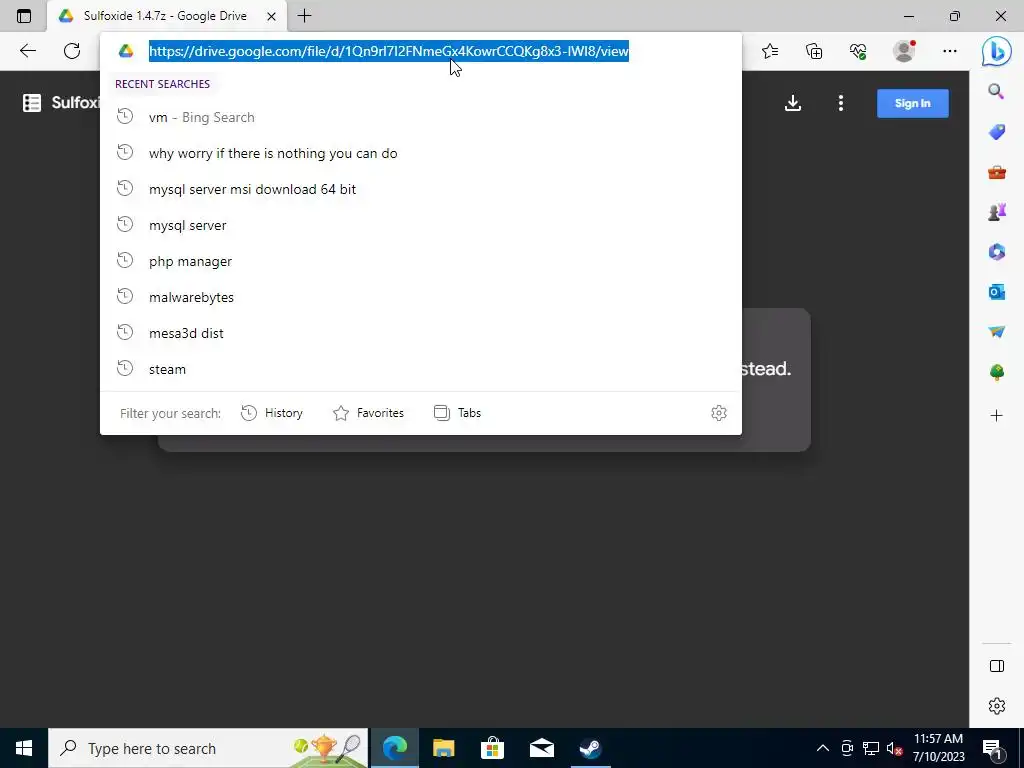
Task: Show hidden system tray icons chevron
Action: click(x=823, y=748)
